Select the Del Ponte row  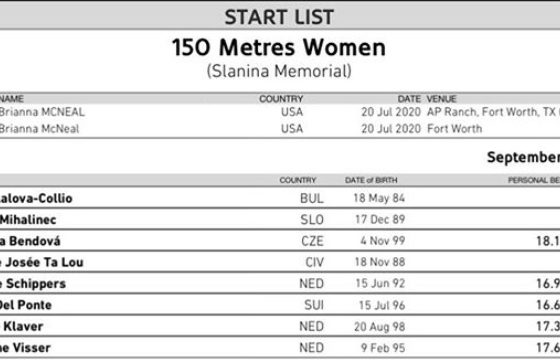(280, 305)
